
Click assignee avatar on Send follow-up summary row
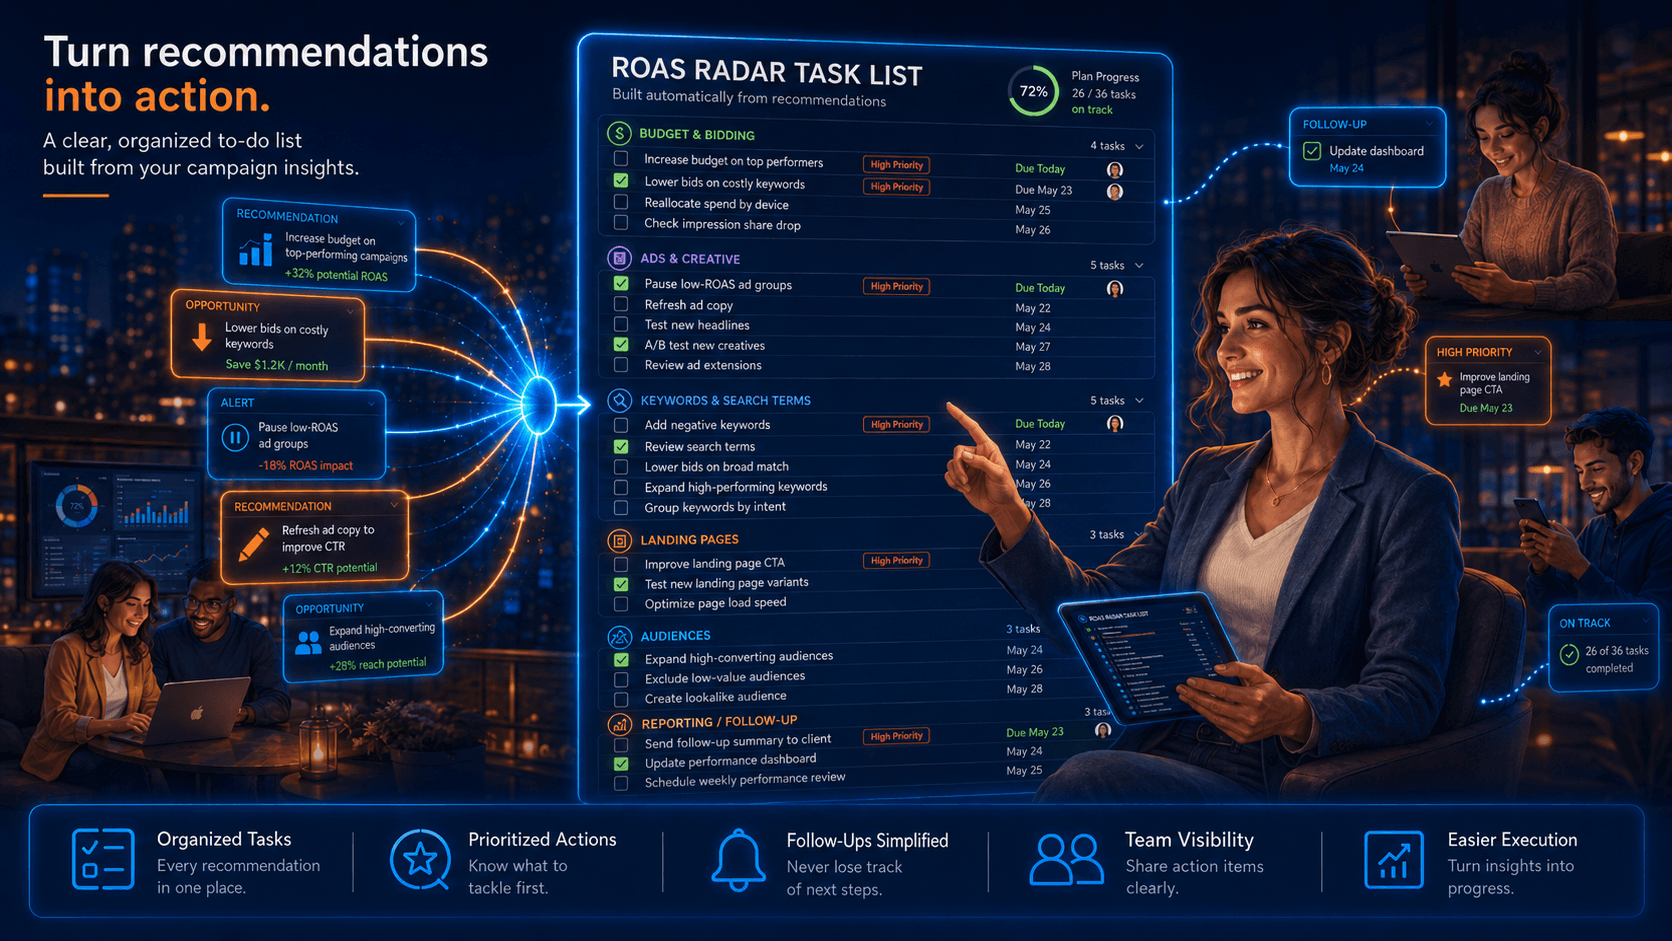coord(1102,730)
